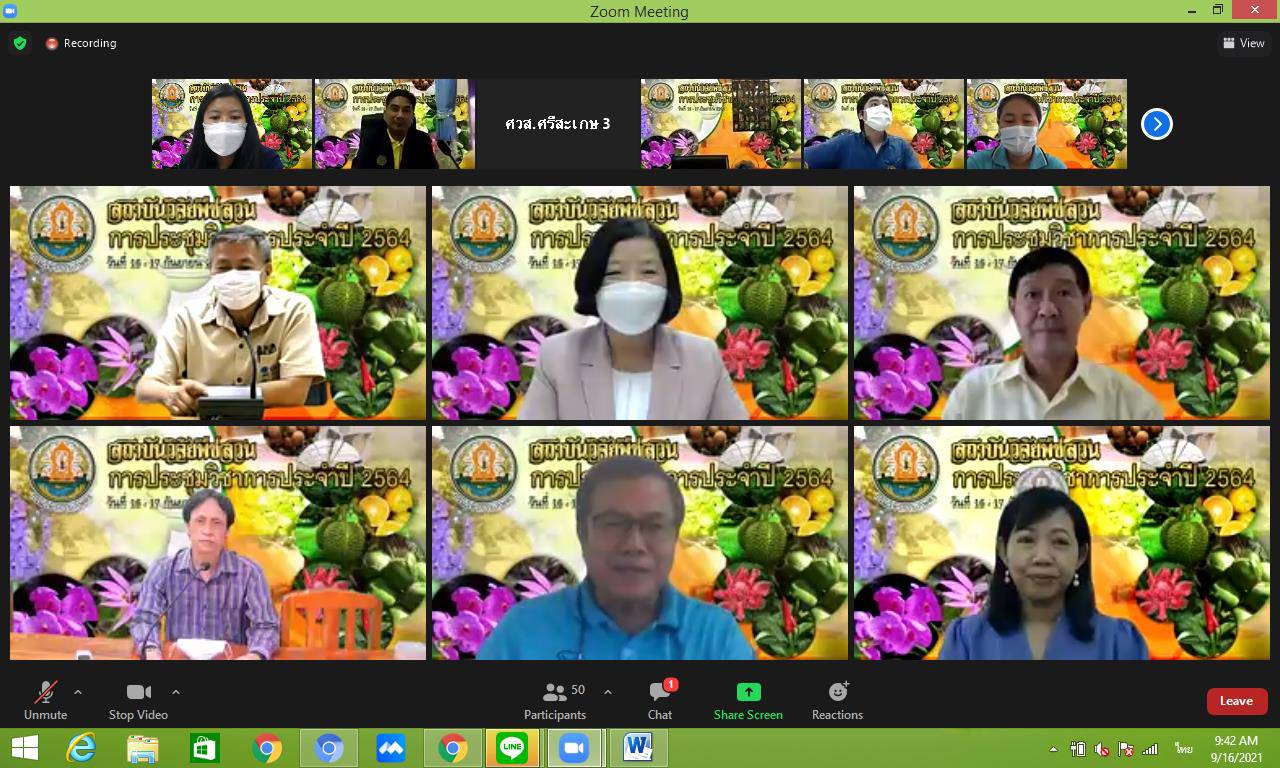
Task: Open the Participants panel
Action: coord(555,701)
